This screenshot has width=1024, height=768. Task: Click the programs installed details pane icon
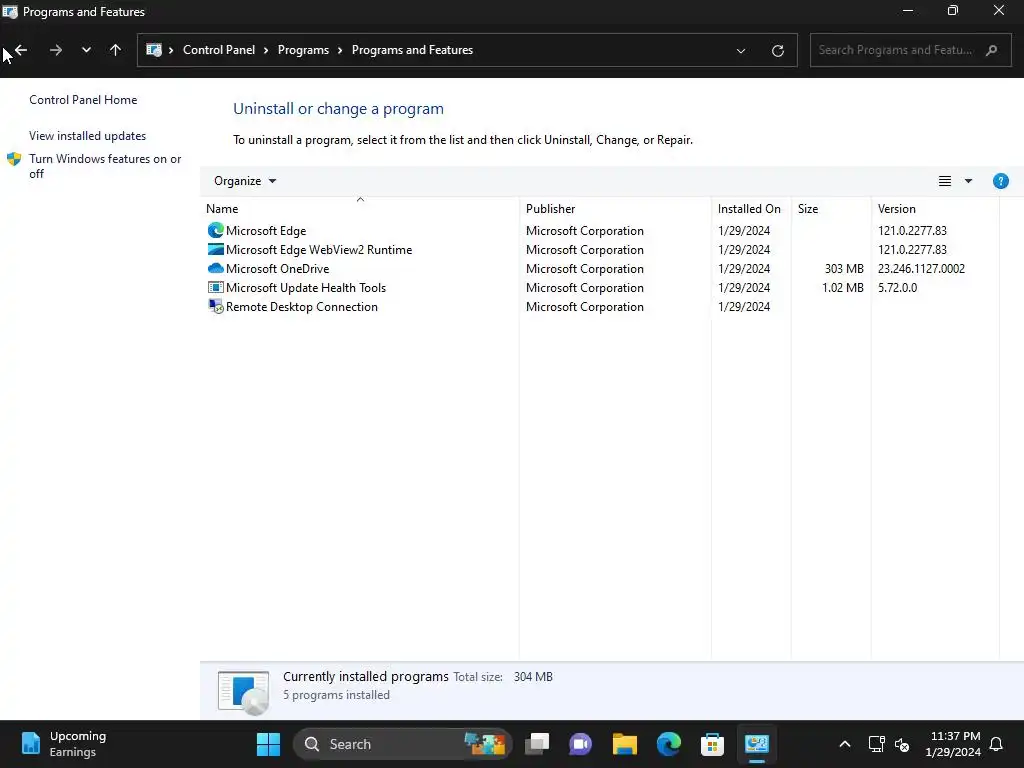(x=243, y=691)
